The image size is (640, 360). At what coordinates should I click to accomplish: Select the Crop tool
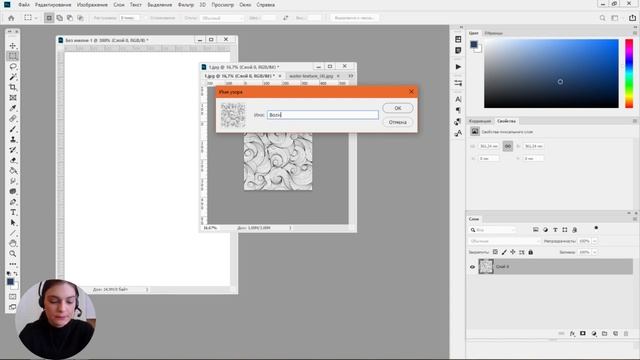click(13, 87)
